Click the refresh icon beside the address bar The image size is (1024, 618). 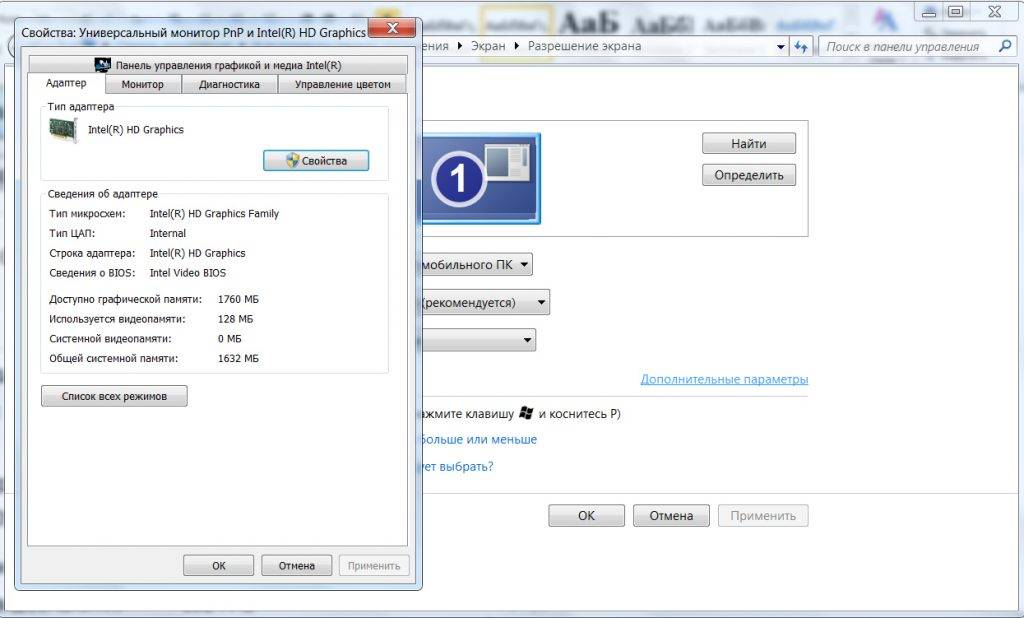click(x=801, y=47)
